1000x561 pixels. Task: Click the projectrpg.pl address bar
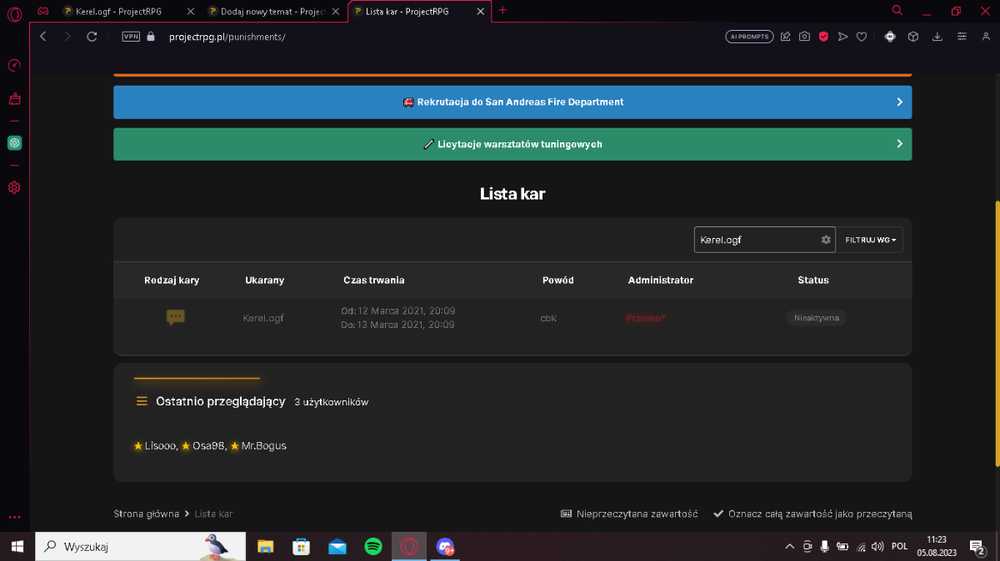pos(227,37)
